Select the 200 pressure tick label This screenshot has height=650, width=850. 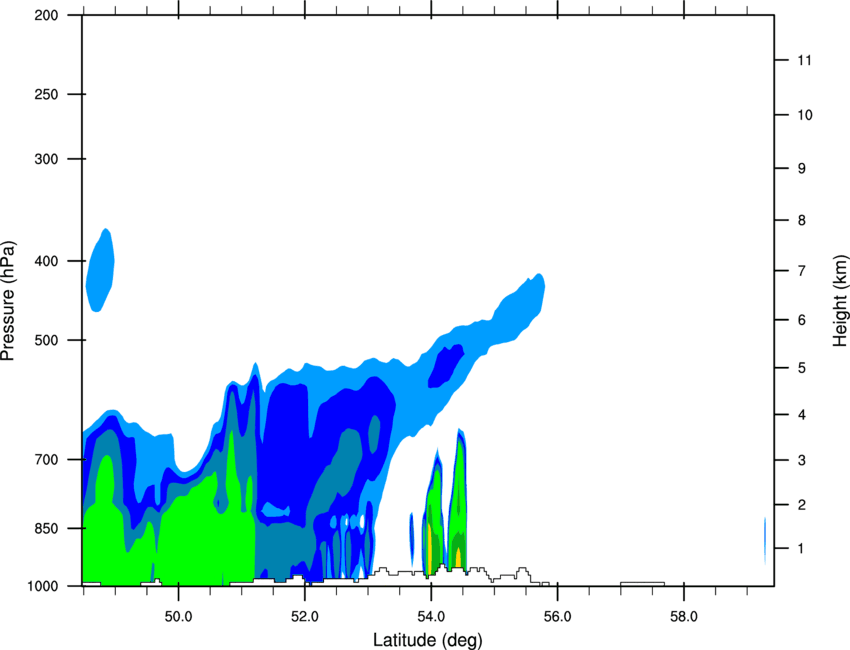coord(46,15)
